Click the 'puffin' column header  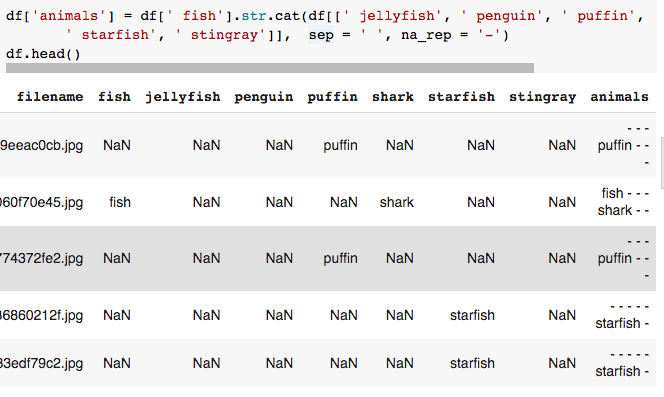tap(332, 97)
